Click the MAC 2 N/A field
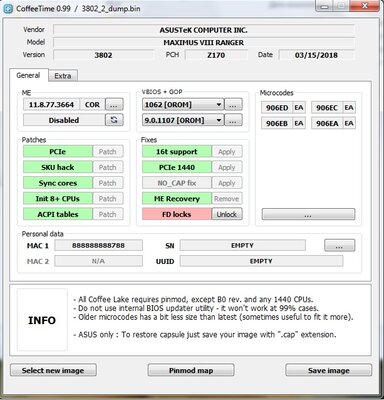This screenshot has height=400, width=384. 98,261
